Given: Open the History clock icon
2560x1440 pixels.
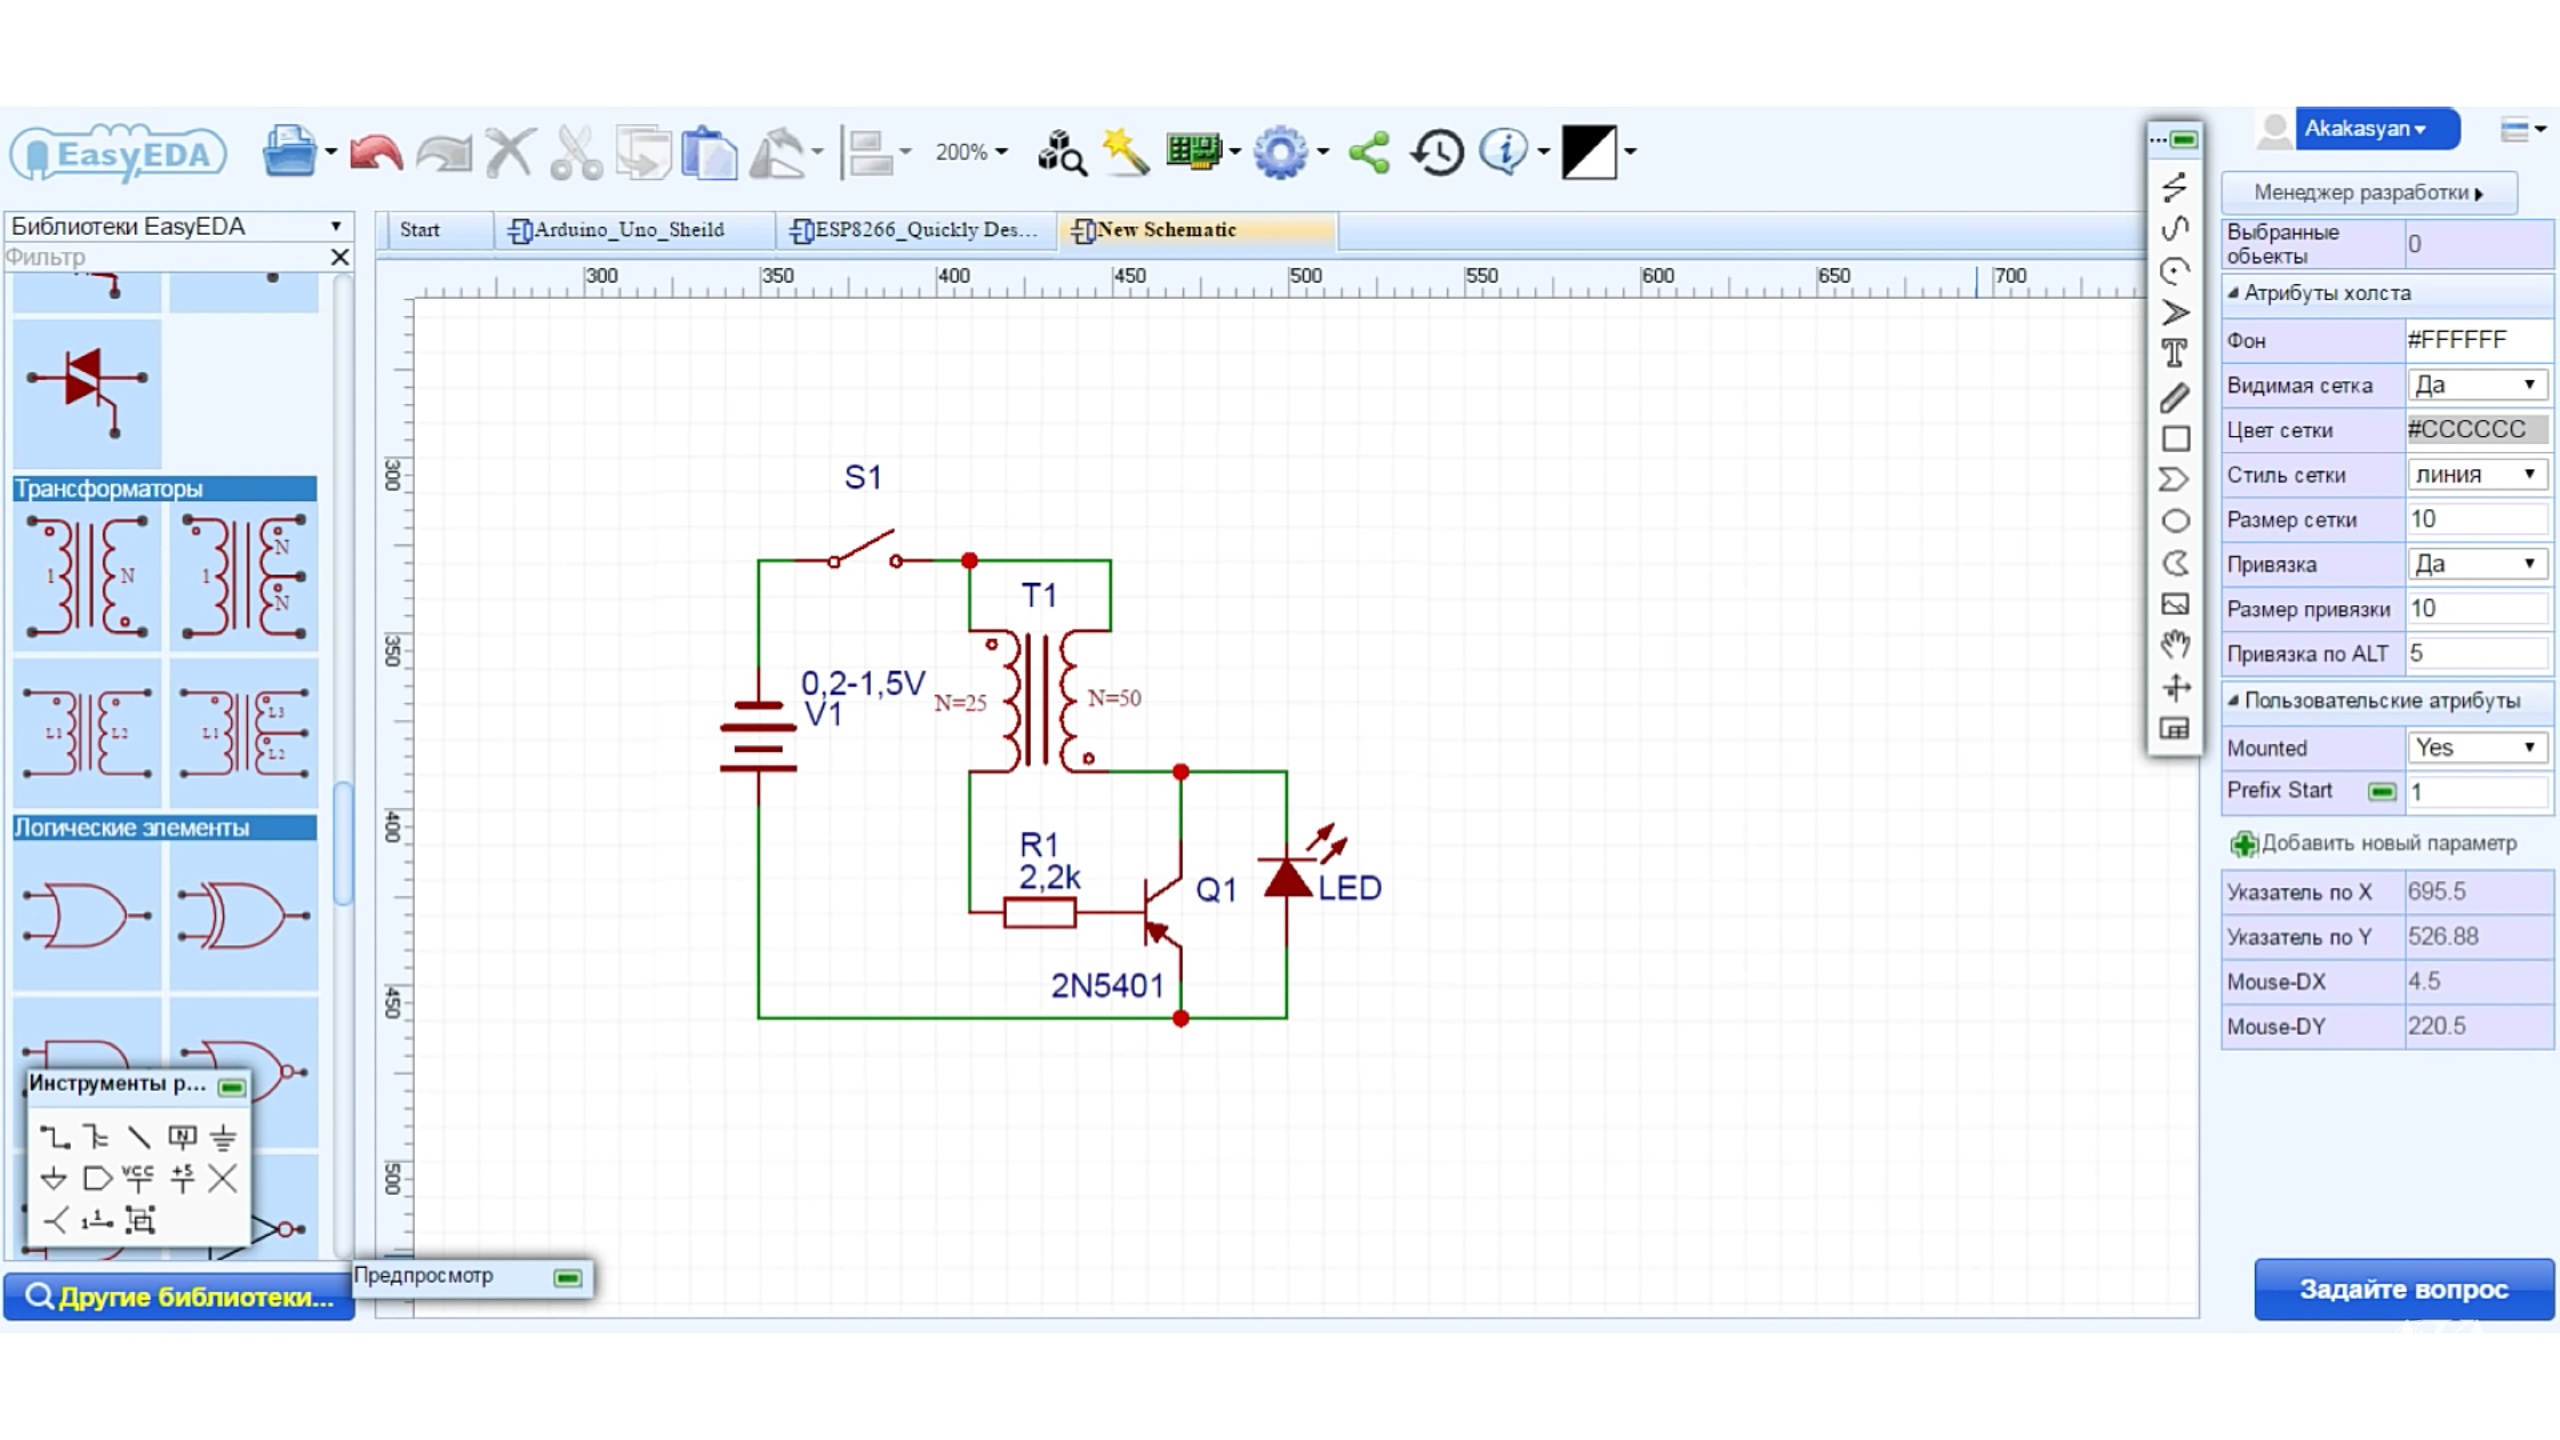Looking at the screenshot, I should (1437, 153).
